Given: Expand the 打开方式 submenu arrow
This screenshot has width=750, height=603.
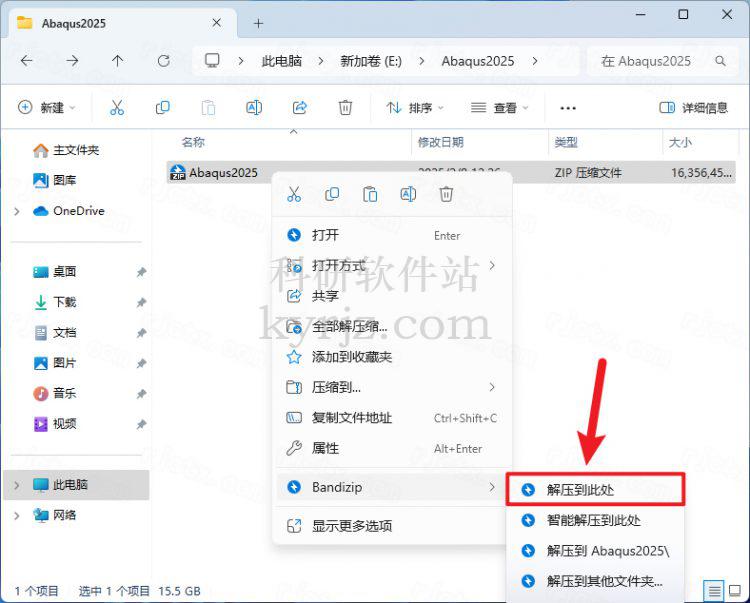Looking at the screenshot, I should (492, 265).
